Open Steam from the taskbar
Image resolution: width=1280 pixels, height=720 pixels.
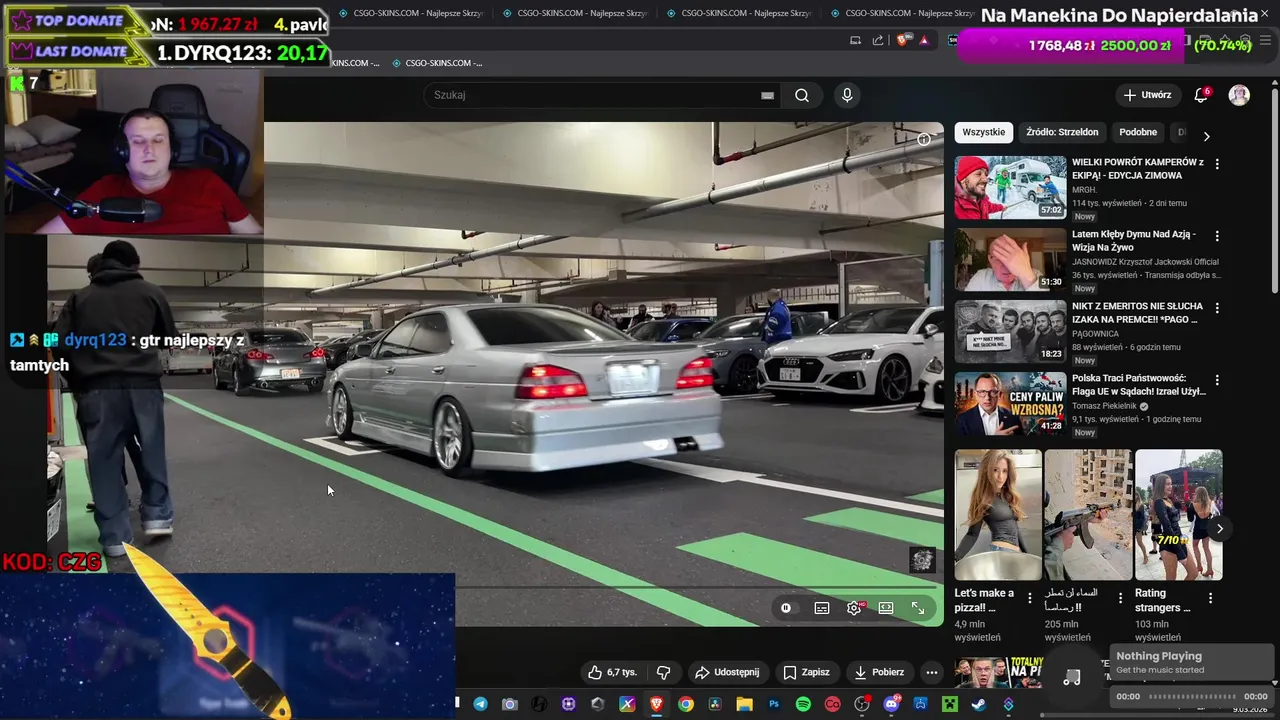pos(978,704)
